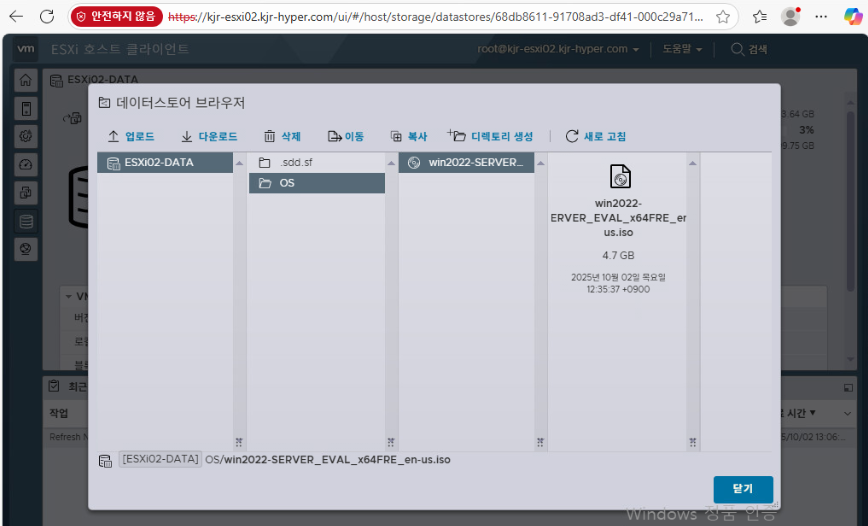Image resolution: width=868 pixels, height=526 pixels.
Task: Click resize handle under details column
Action: coord(693,442)
